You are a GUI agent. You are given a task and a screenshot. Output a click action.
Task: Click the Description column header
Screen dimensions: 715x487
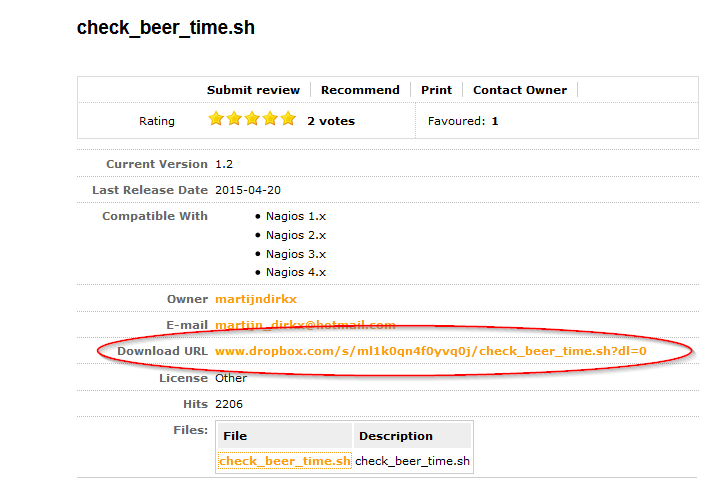396,436
